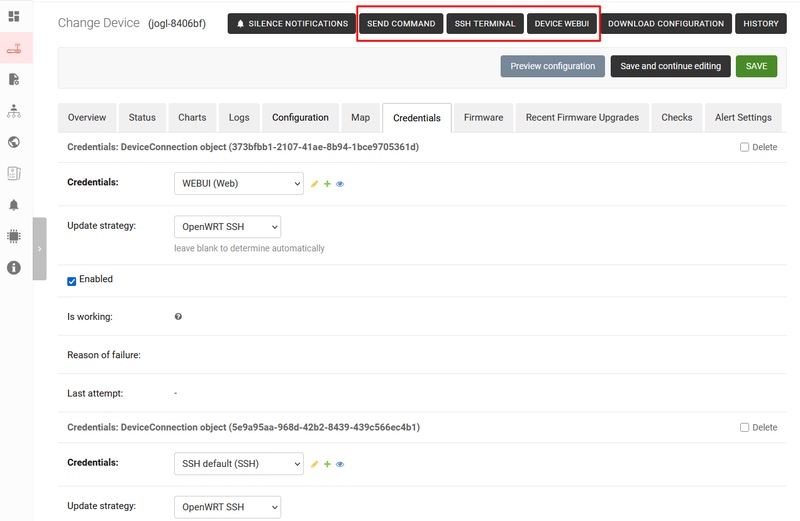Open the SSH default (SSH) credentials dropdown

pyautogui.click(x=238, y=463)
